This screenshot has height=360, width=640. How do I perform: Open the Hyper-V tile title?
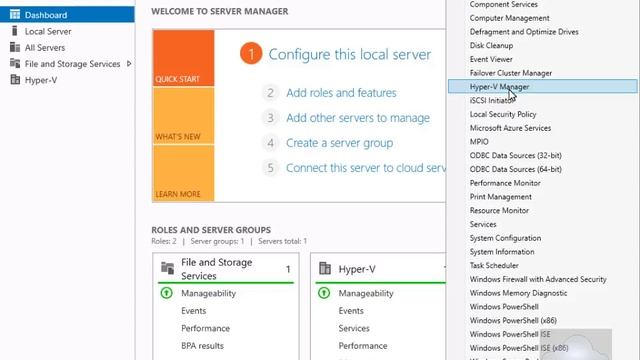tap(357, 269)
